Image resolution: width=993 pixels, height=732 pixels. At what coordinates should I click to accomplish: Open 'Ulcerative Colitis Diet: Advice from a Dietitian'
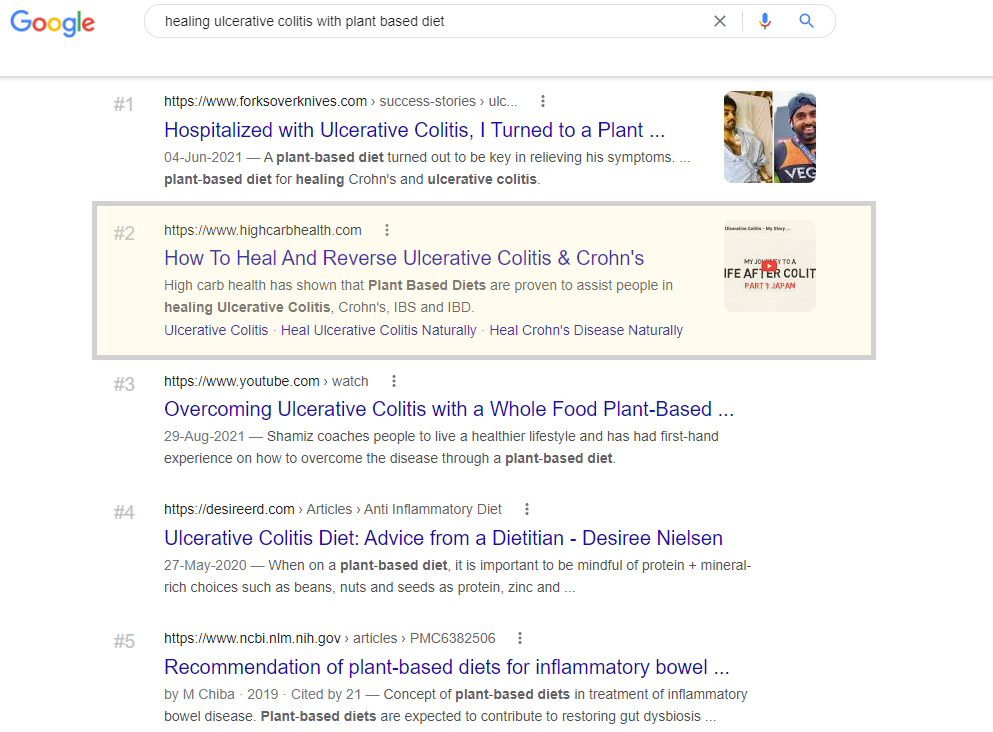coord(443,538)
